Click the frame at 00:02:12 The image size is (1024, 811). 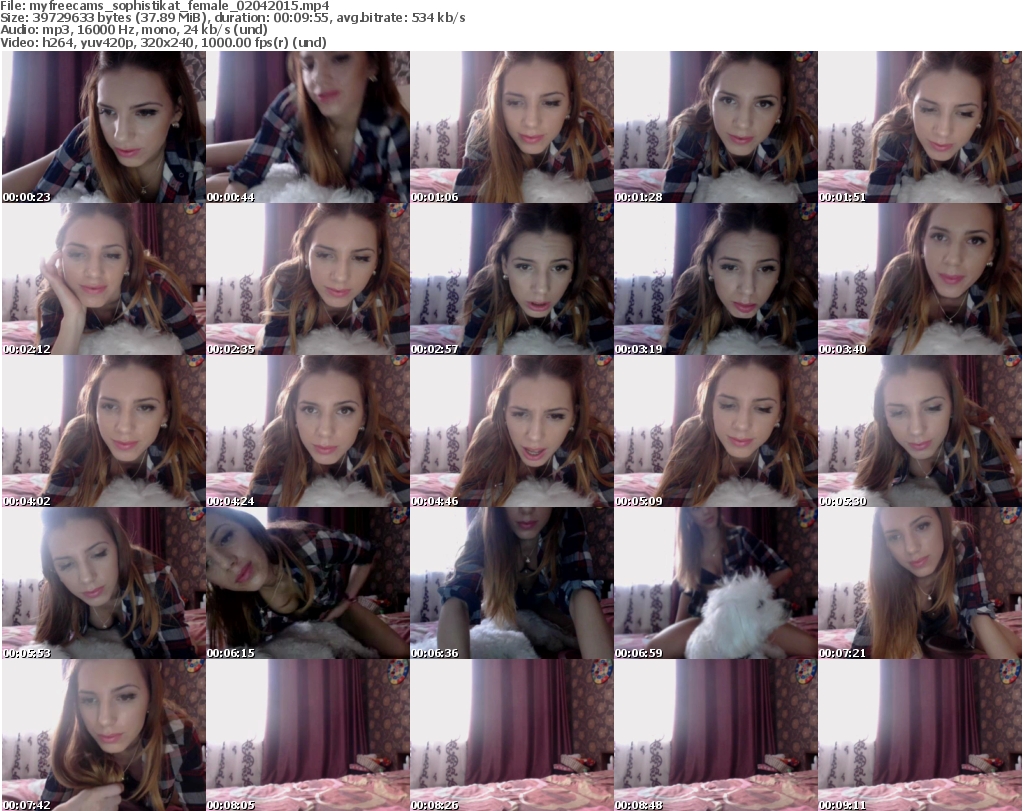104,279
